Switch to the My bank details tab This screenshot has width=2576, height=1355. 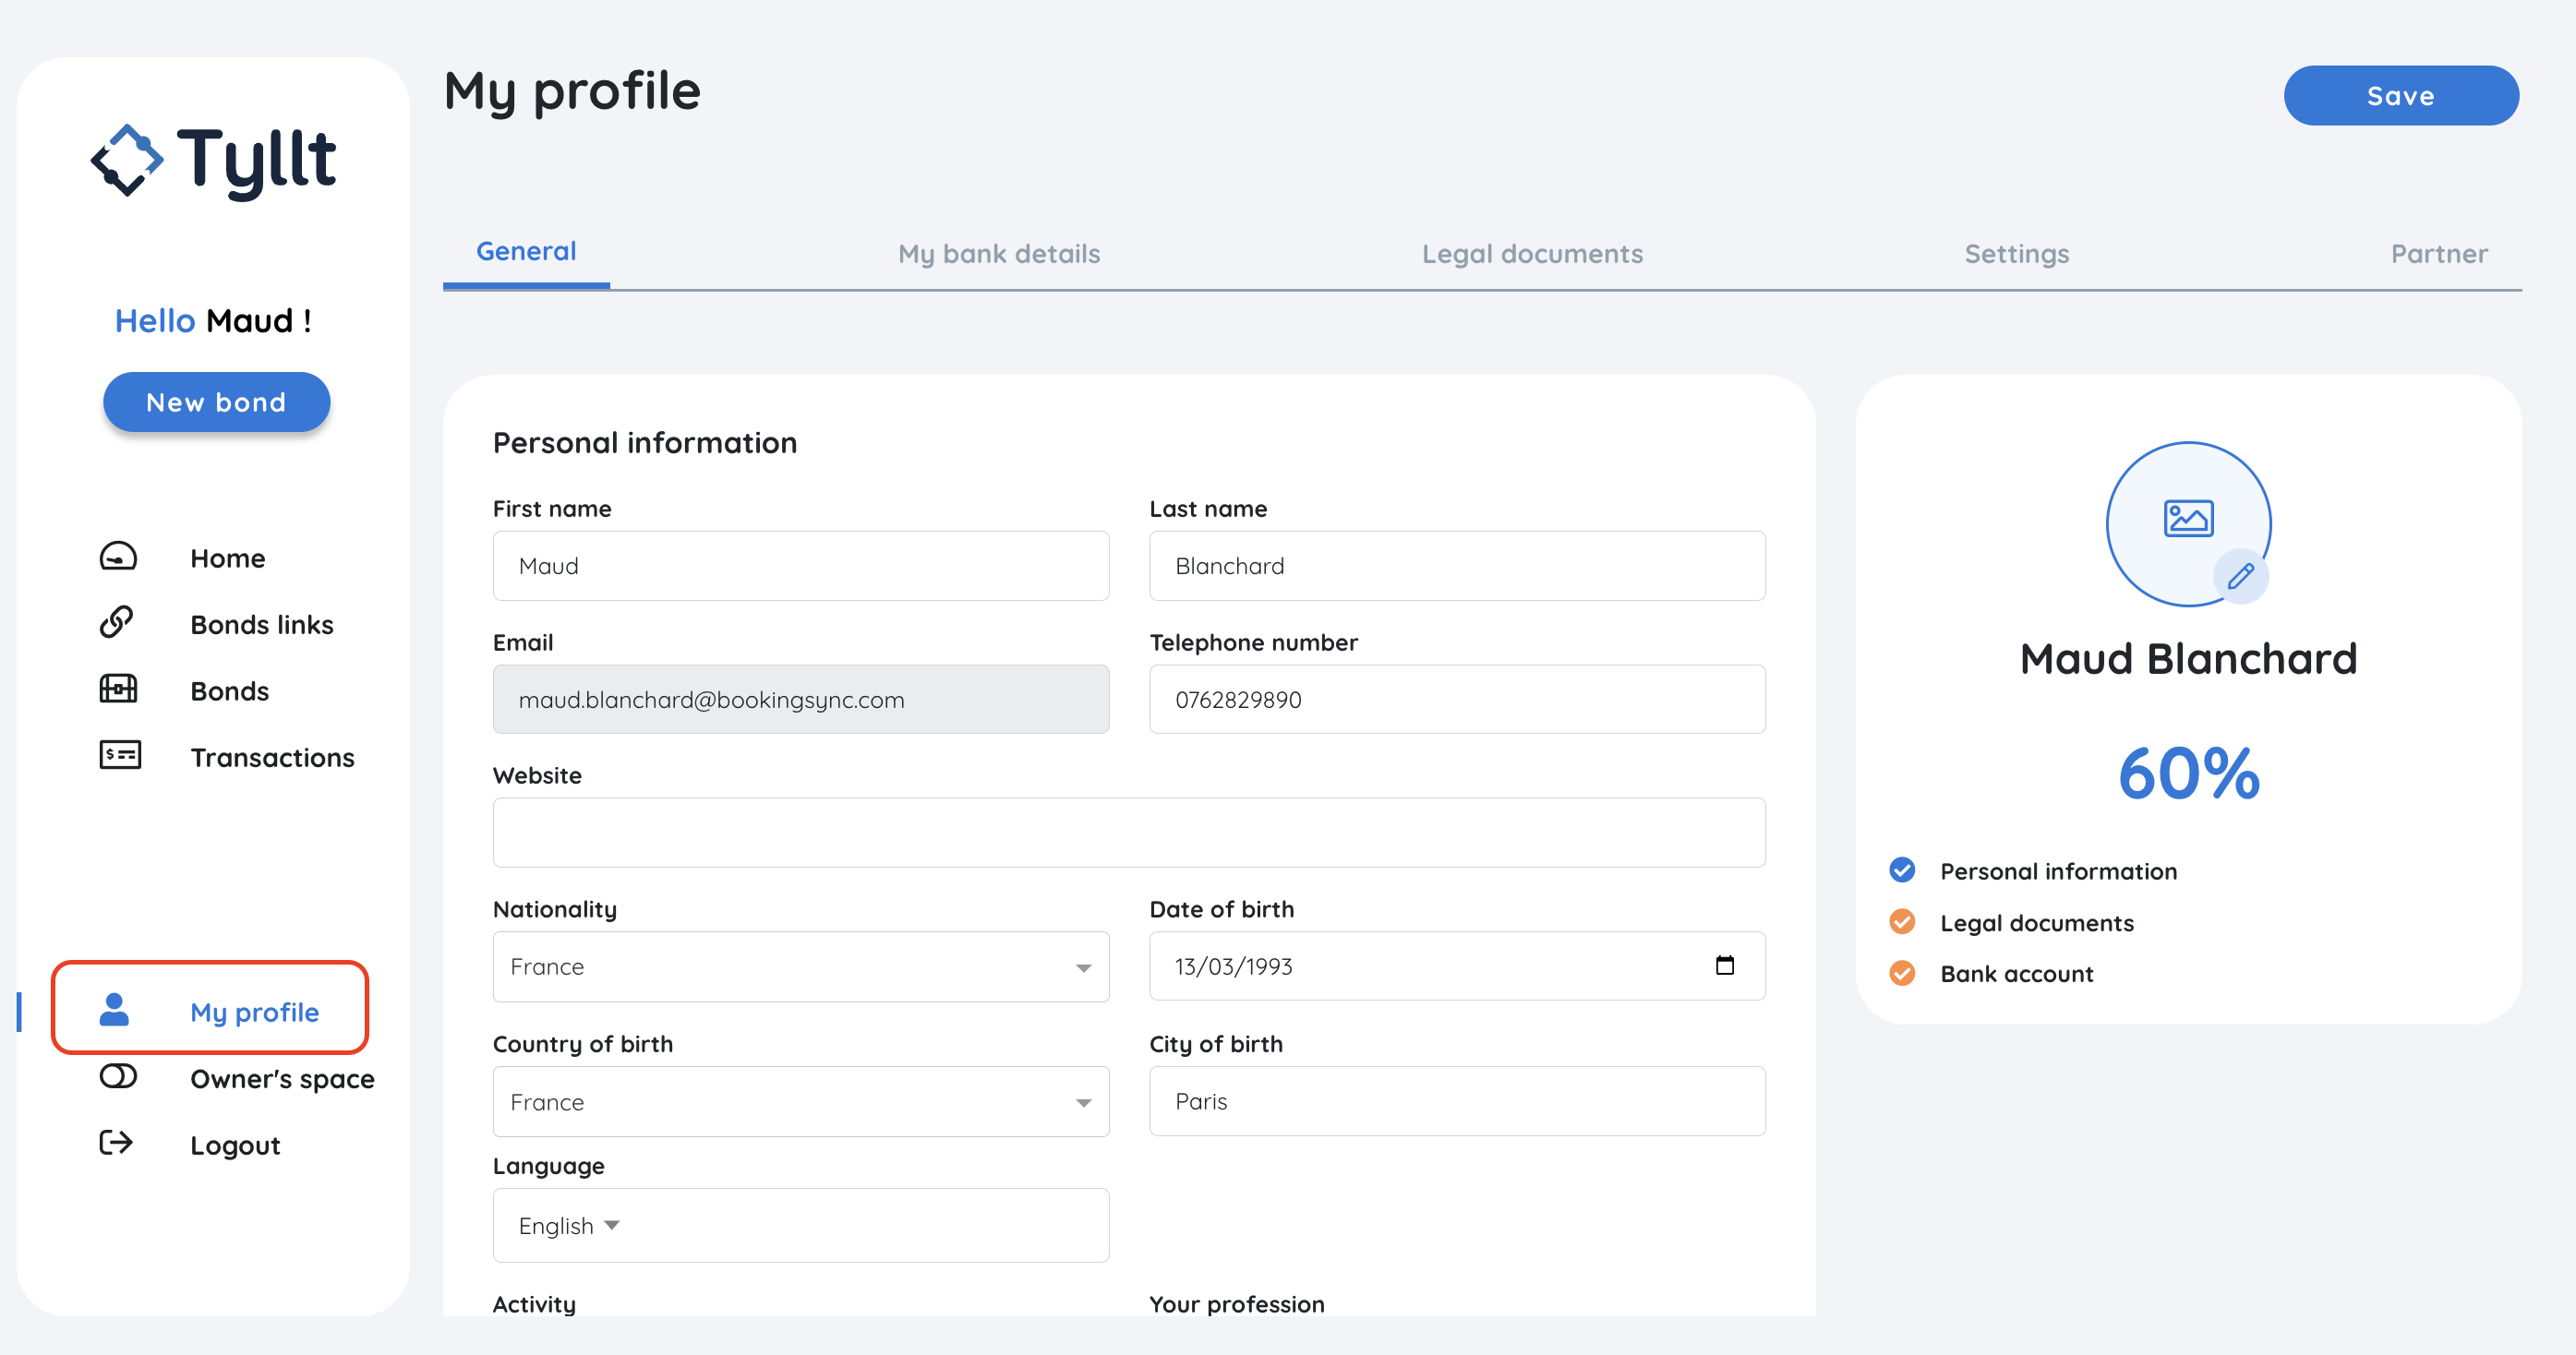point(998,254)
